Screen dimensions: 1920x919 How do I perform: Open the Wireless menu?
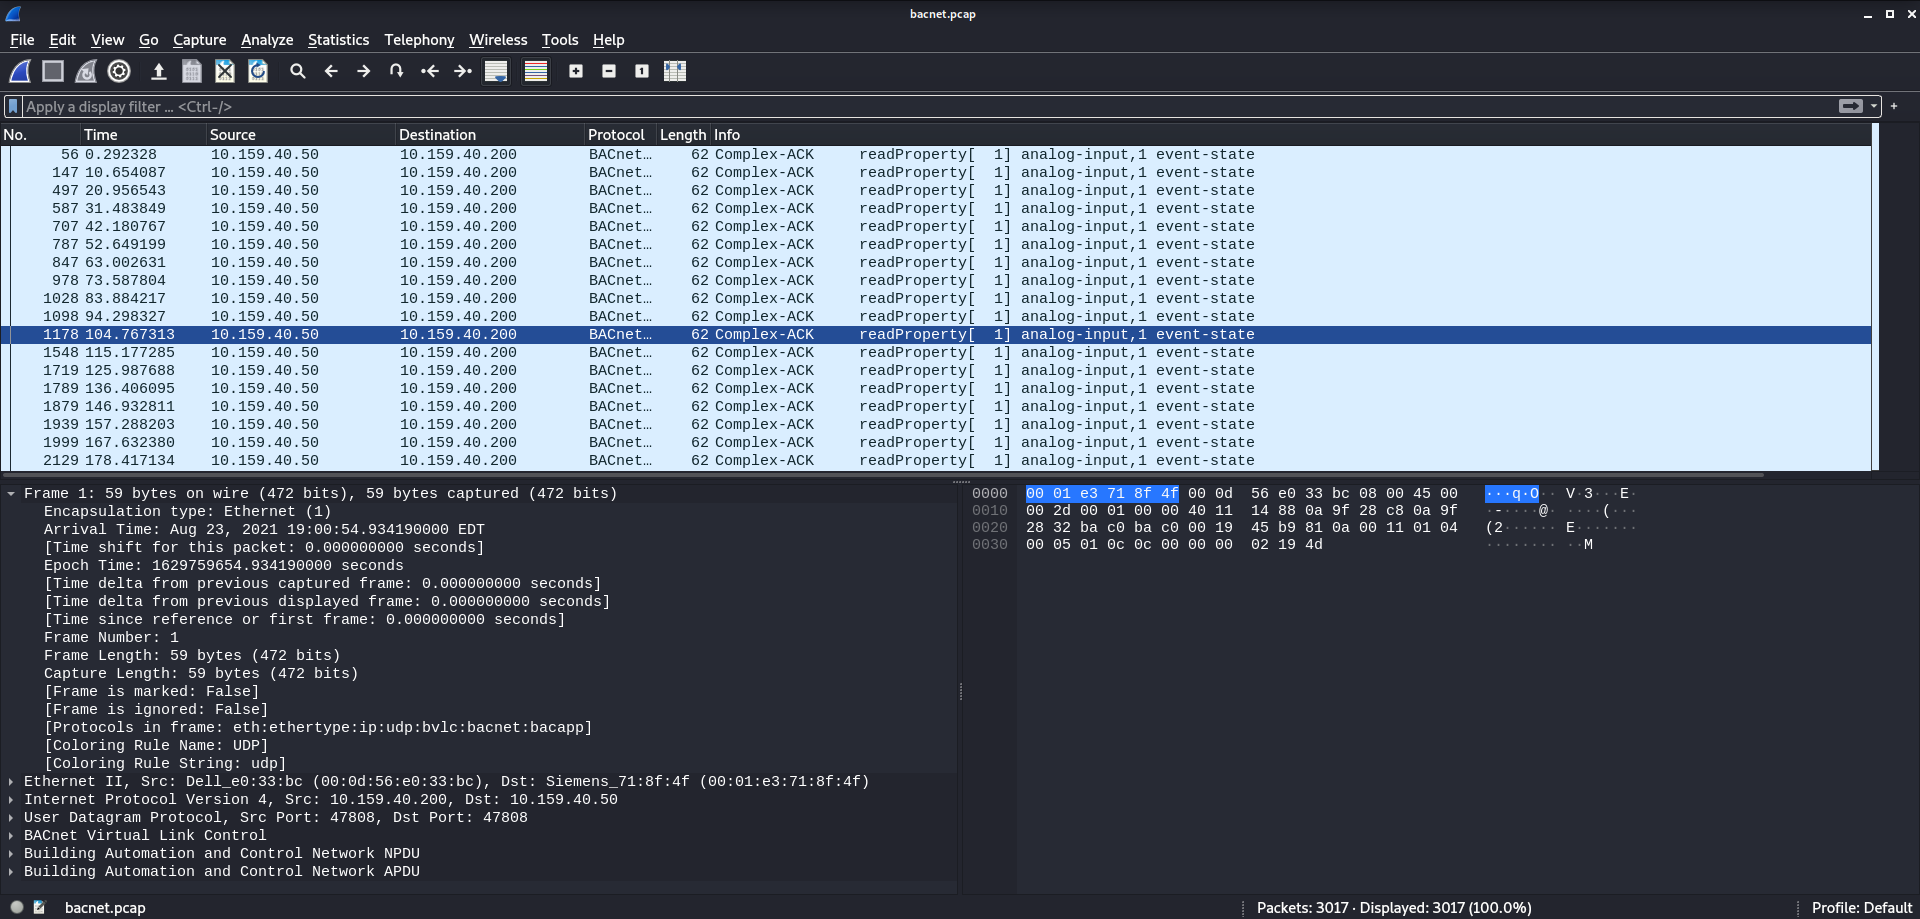498,40
